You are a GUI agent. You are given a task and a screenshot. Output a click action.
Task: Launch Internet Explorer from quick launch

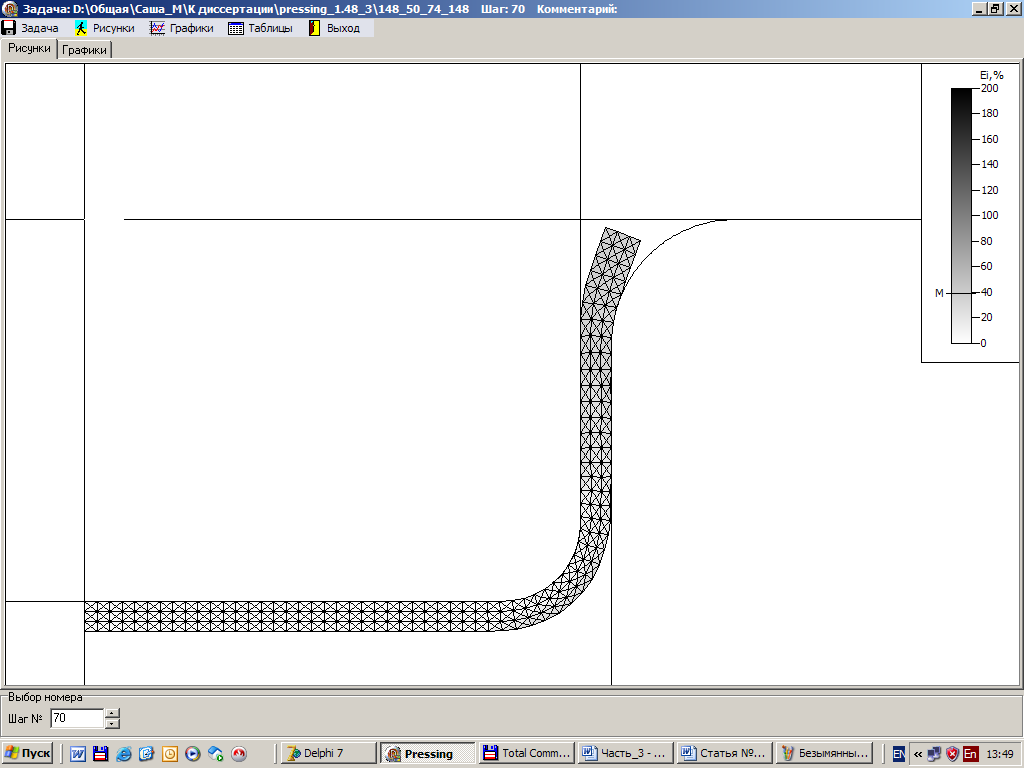[x=124, y=754]
